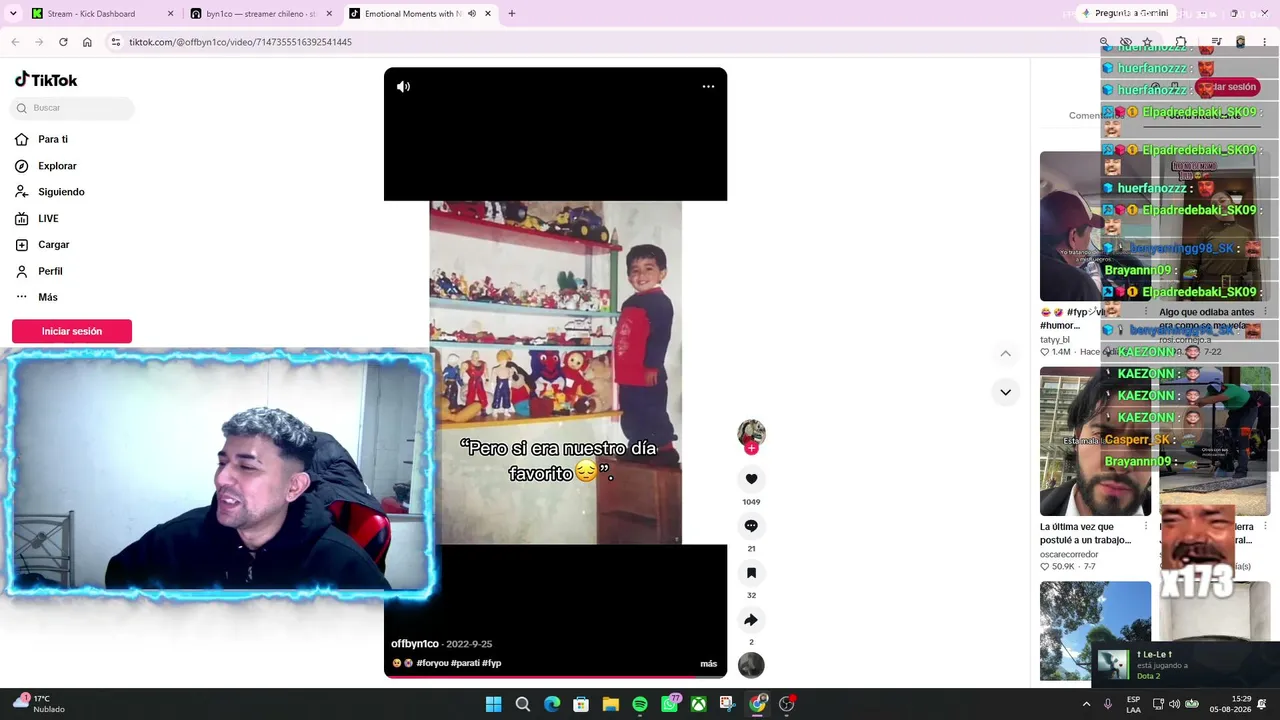Open Microsoft Store from the taskbar
The width and height of the screenshot is (1280, 720).
(x=581, y=705)
